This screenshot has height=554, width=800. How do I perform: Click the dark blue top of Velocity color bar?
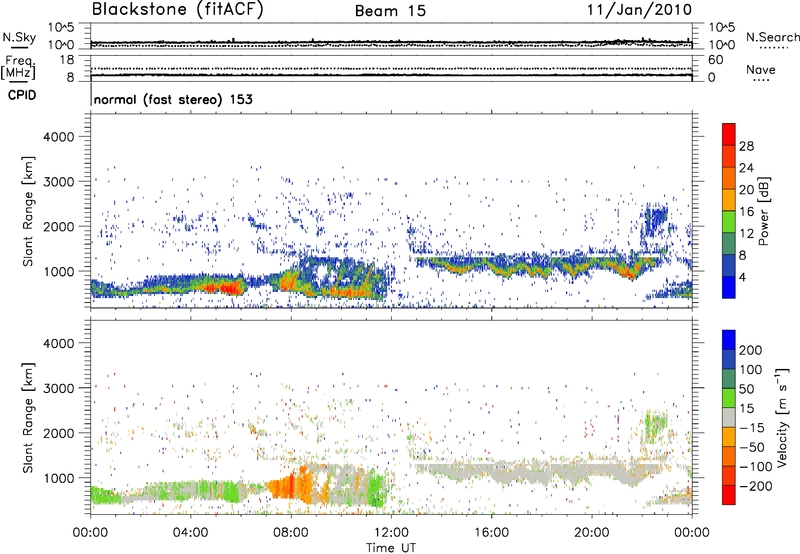[x=729, y=339]
